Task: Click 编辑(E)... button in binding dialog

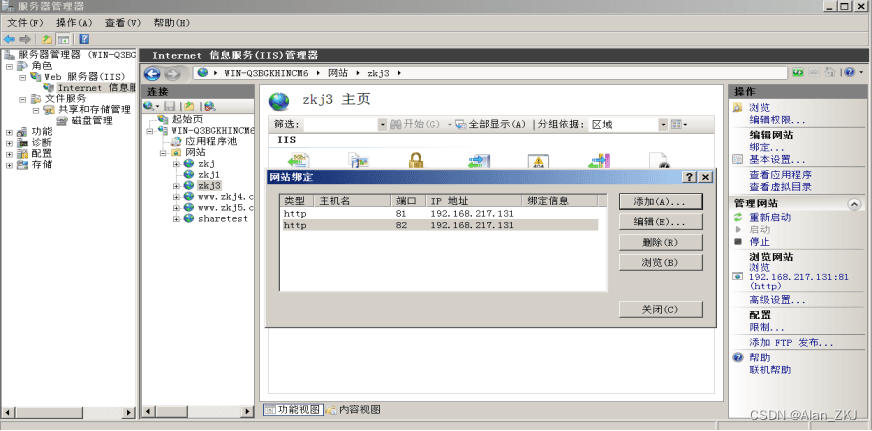Action: (661, 222)
